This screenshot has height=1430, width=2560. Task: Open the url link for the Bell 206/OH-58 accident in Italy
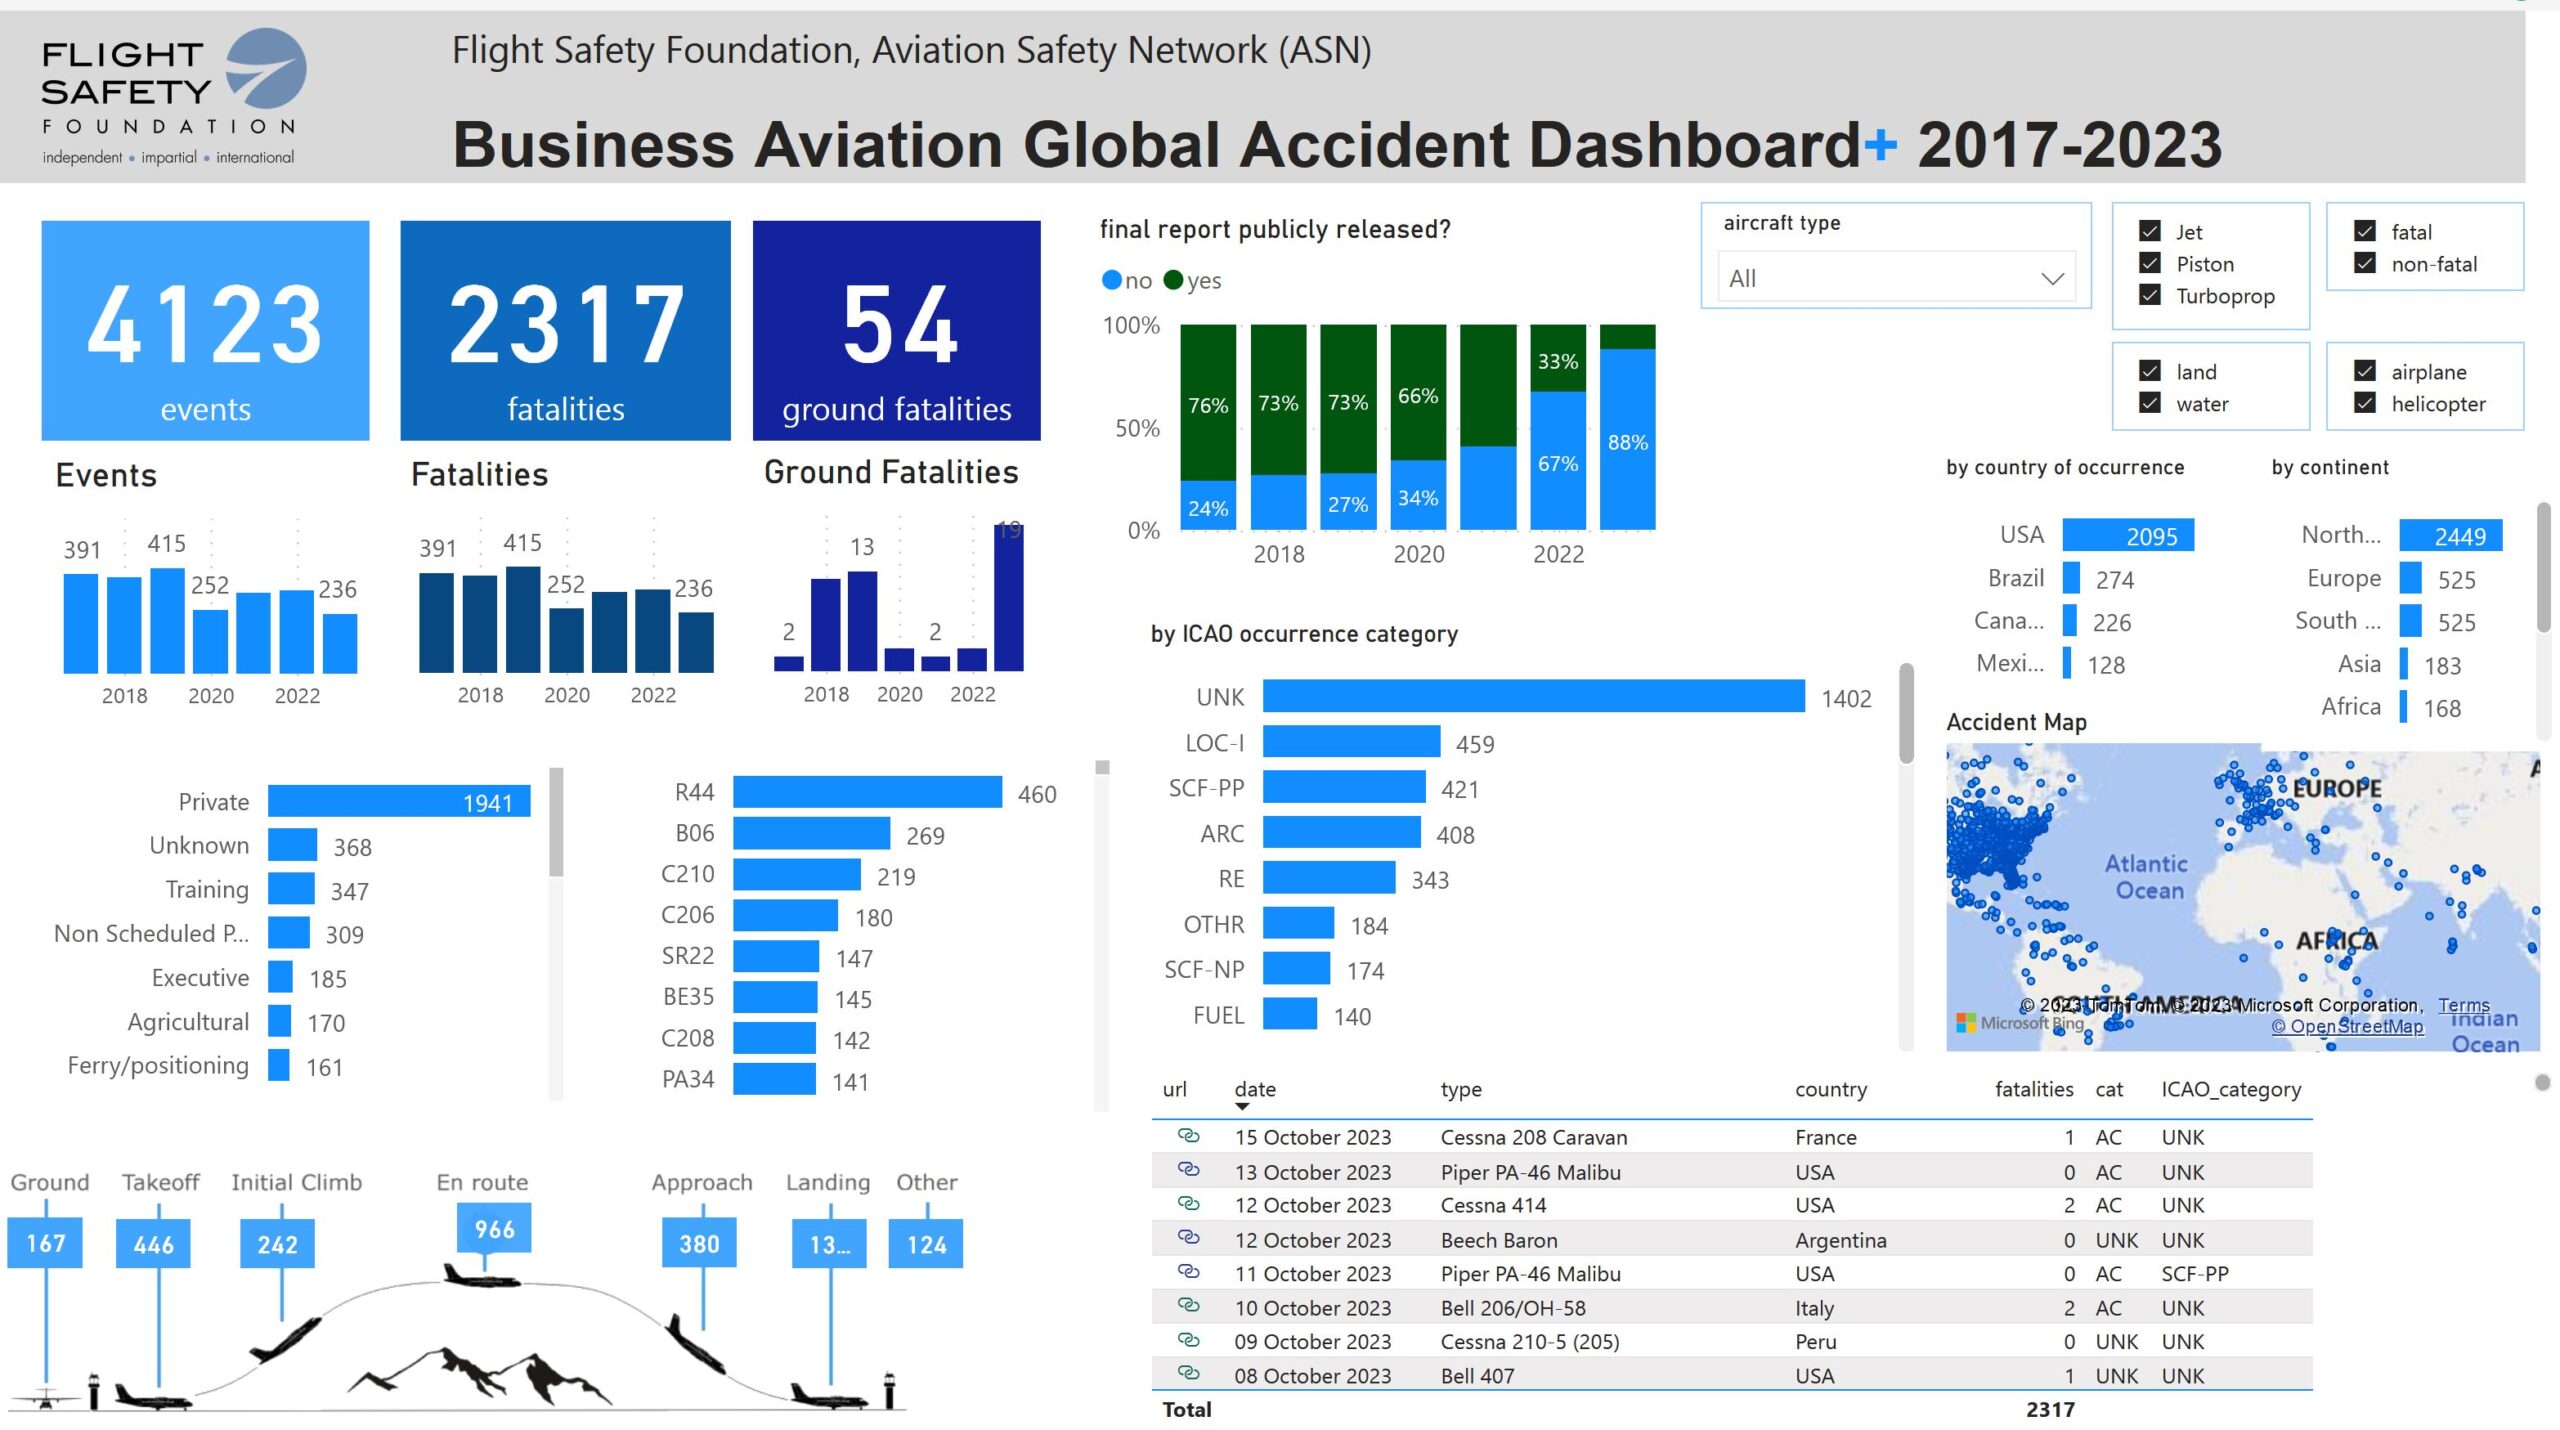tap(1188, 1307)
